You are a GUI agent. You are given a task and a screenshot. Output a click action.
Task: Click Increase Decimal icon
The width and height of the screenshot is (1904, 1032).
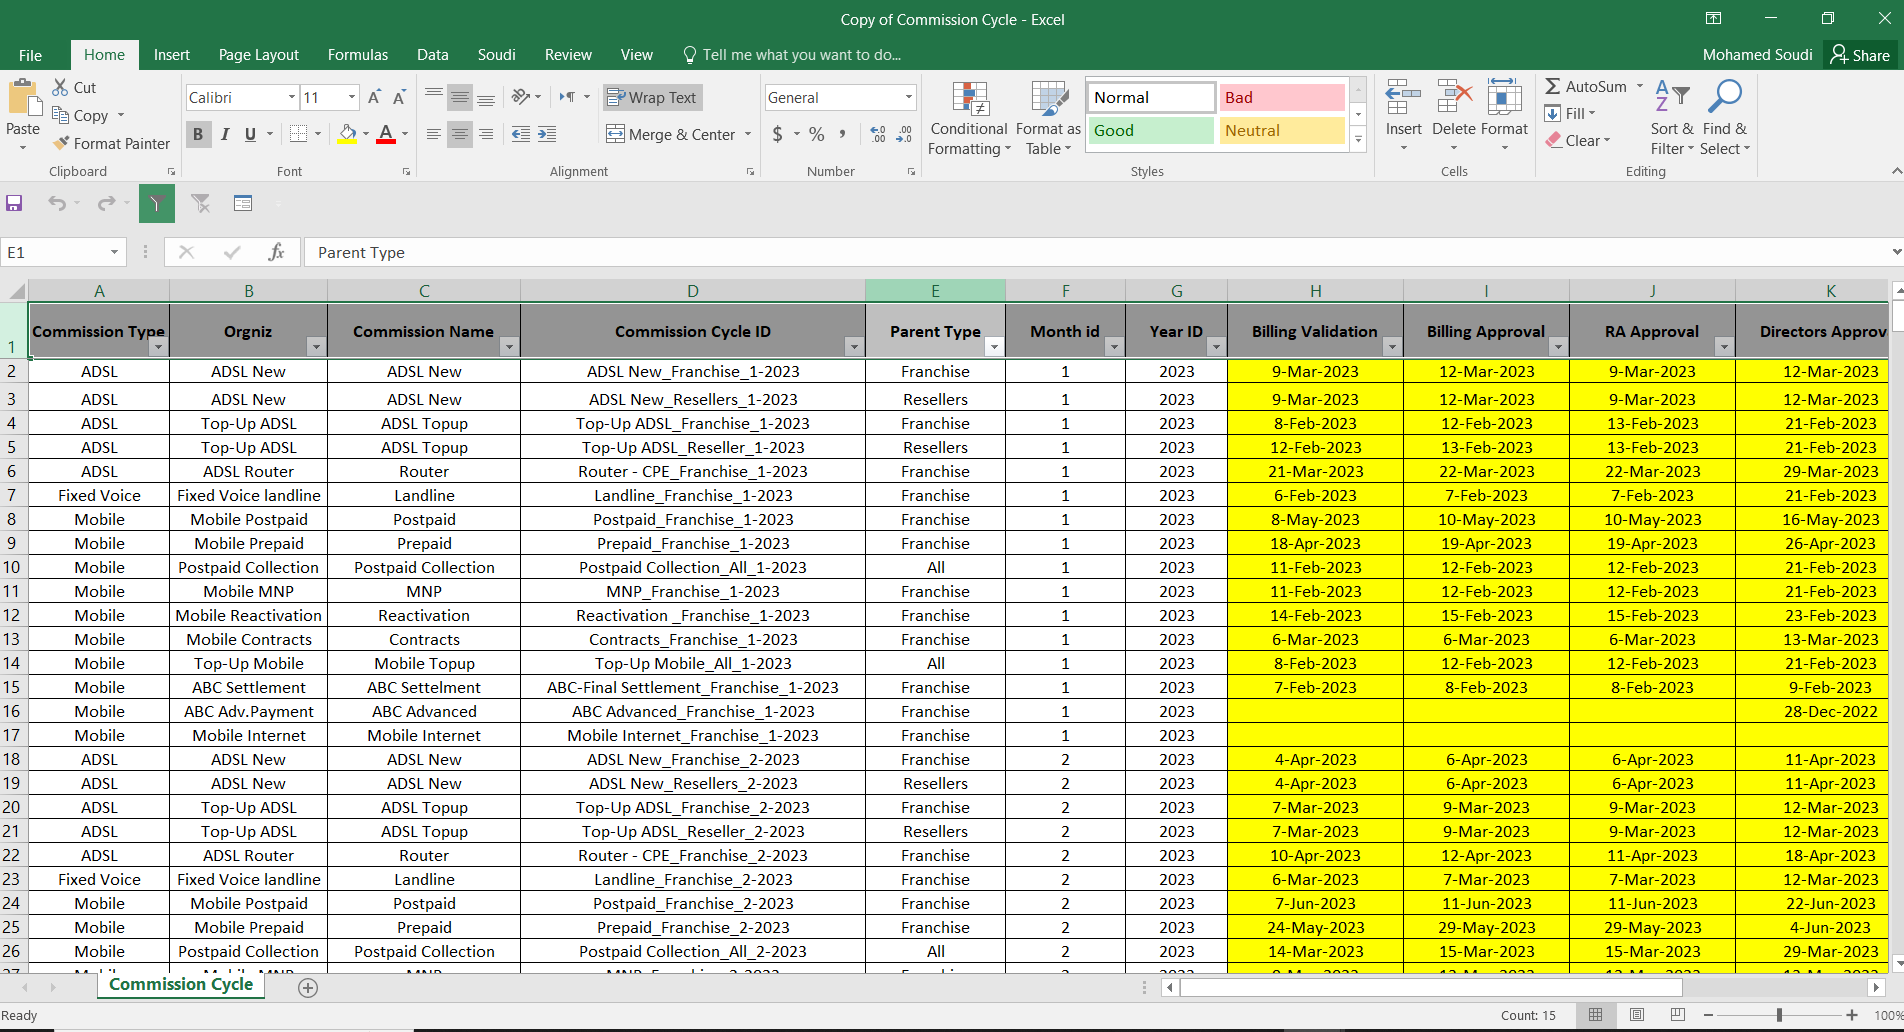878,133
